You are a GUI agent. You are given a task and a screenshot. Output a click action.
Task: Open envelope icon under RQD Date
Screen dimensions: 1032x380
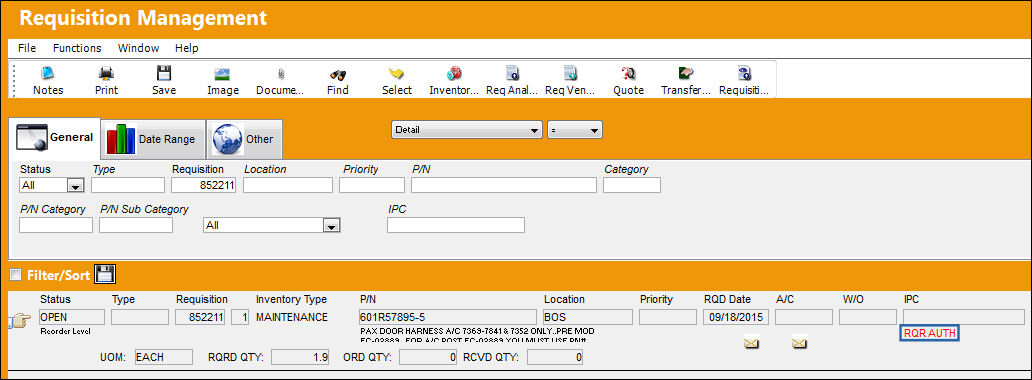tap(751, 343)
